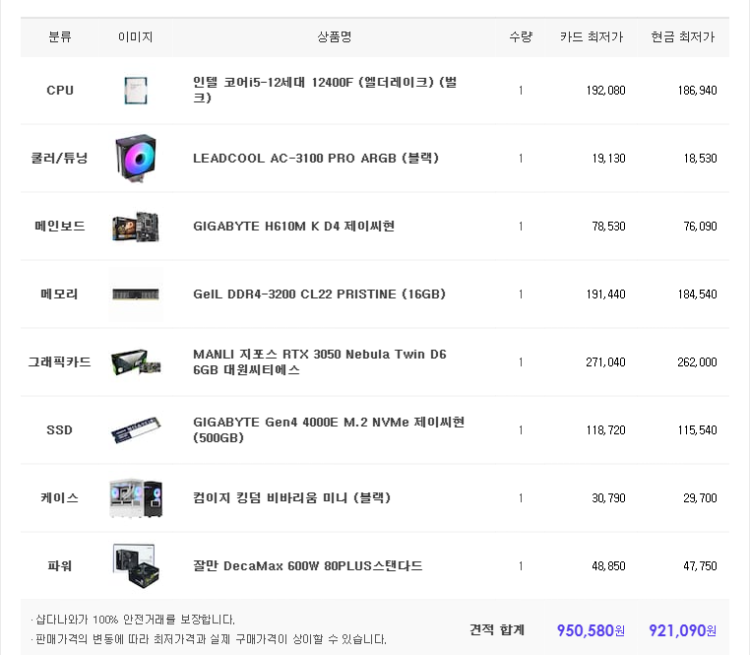
Task: Open GIGABYTE H610M K D4 제이씨현 link
Action: (293, 226)
